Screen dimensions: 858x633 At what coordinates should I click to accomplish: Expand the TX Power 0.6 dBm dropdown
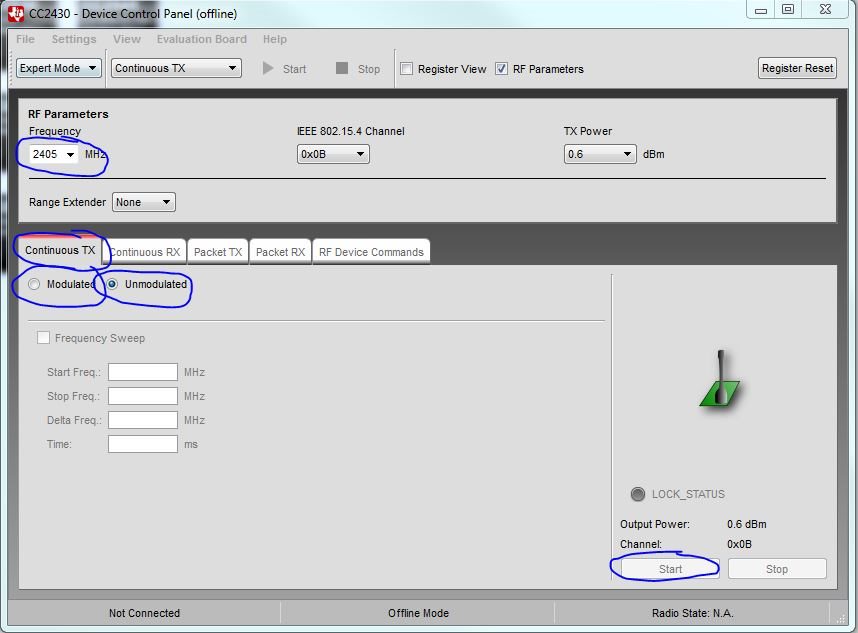click(x=600, y=154)
